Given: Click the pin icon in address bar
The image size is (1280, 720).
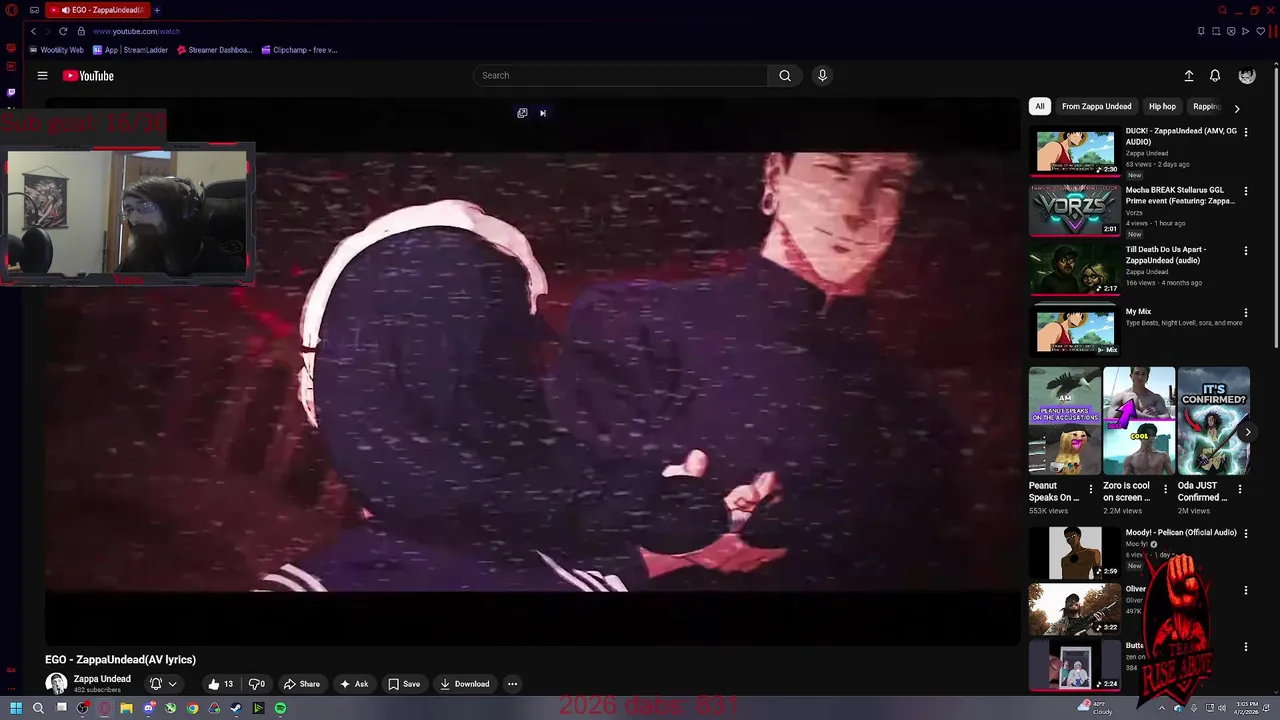Looking at the screenshot, I should point(1201,31).
